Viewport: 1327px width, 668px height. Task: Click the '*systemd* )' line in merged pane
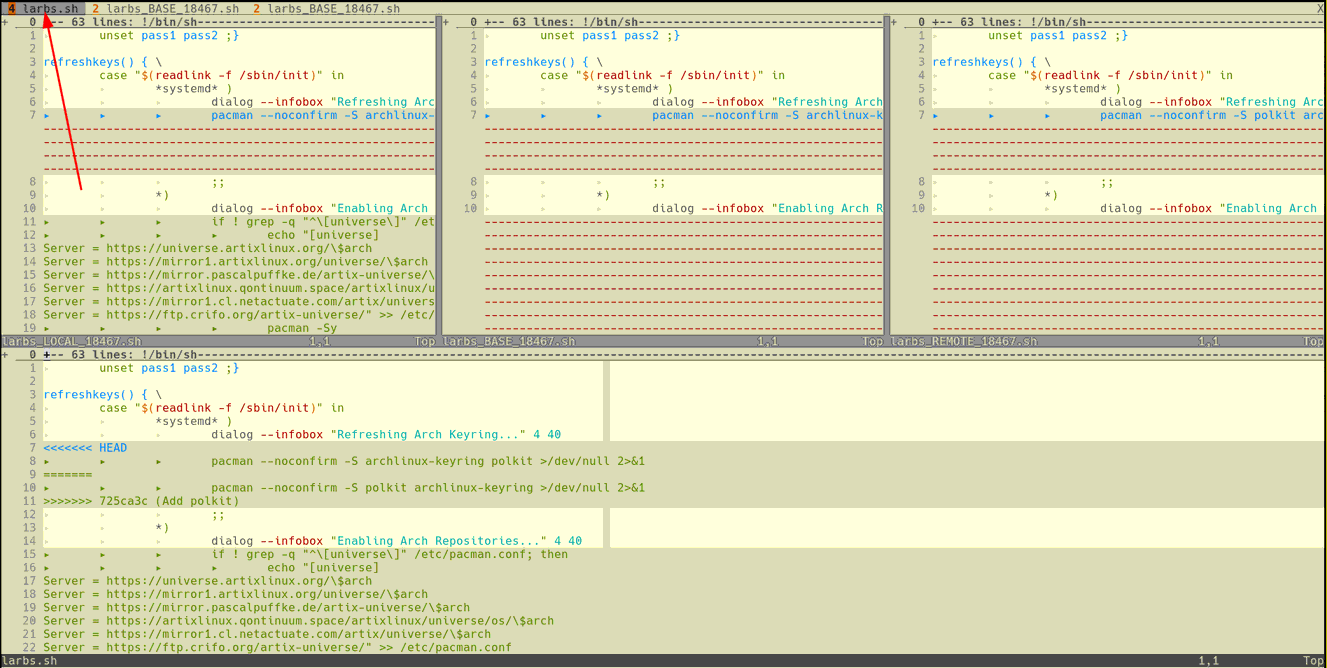pos(193,421)
